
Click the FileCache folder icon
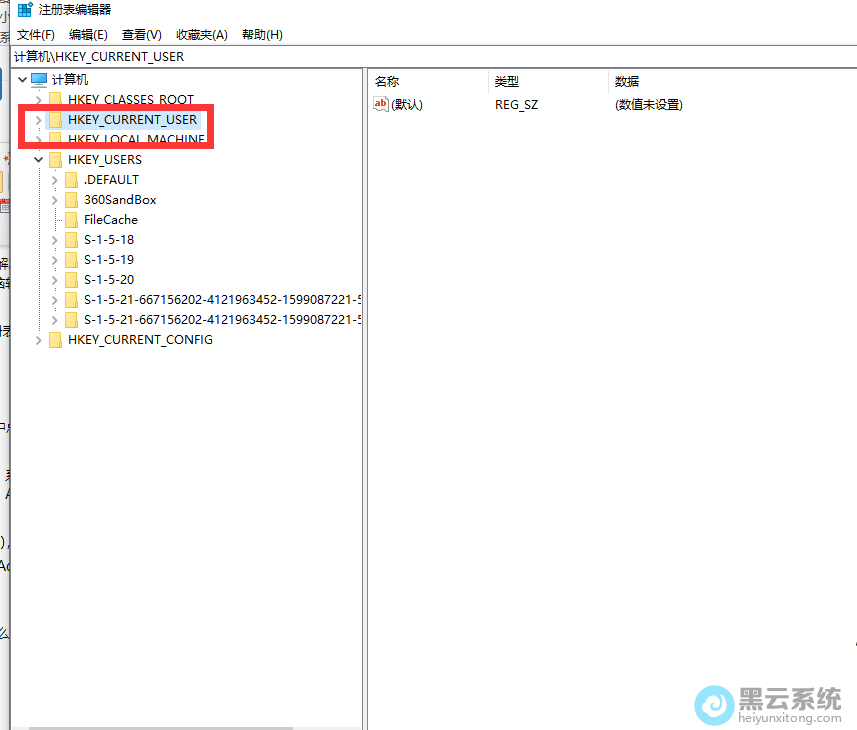tap(71, 220)
